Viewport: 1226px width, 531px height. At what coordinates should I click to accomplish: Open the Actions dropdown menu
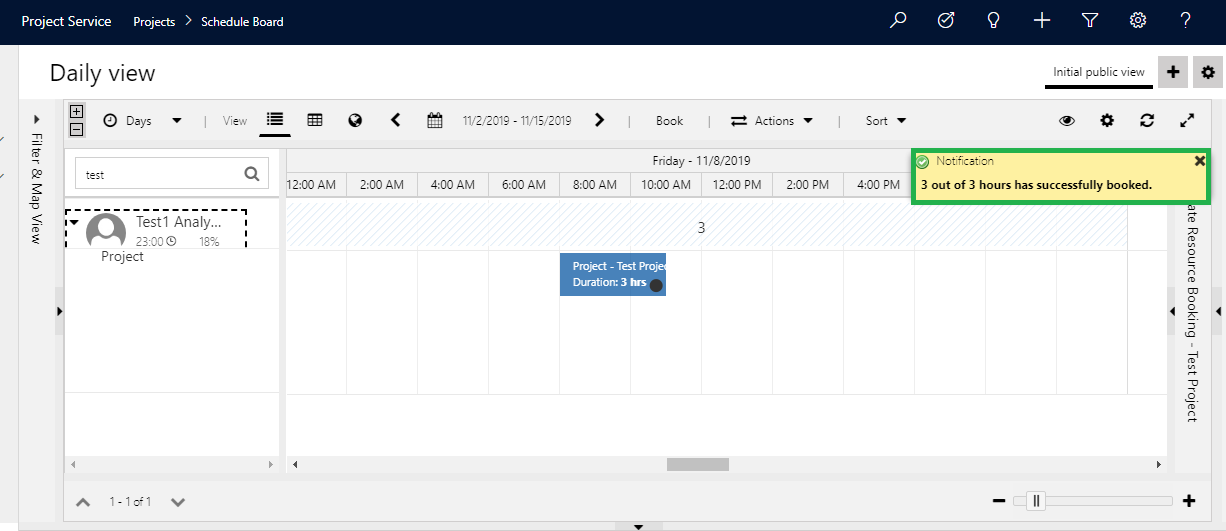(x=772, y=121)
